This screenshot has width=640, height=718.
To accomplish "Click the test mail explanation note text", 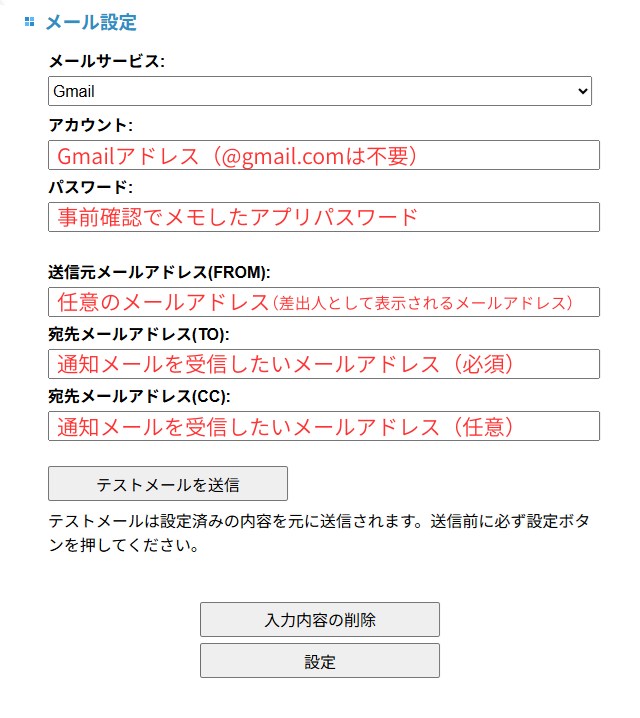I will tap(318, 533).
